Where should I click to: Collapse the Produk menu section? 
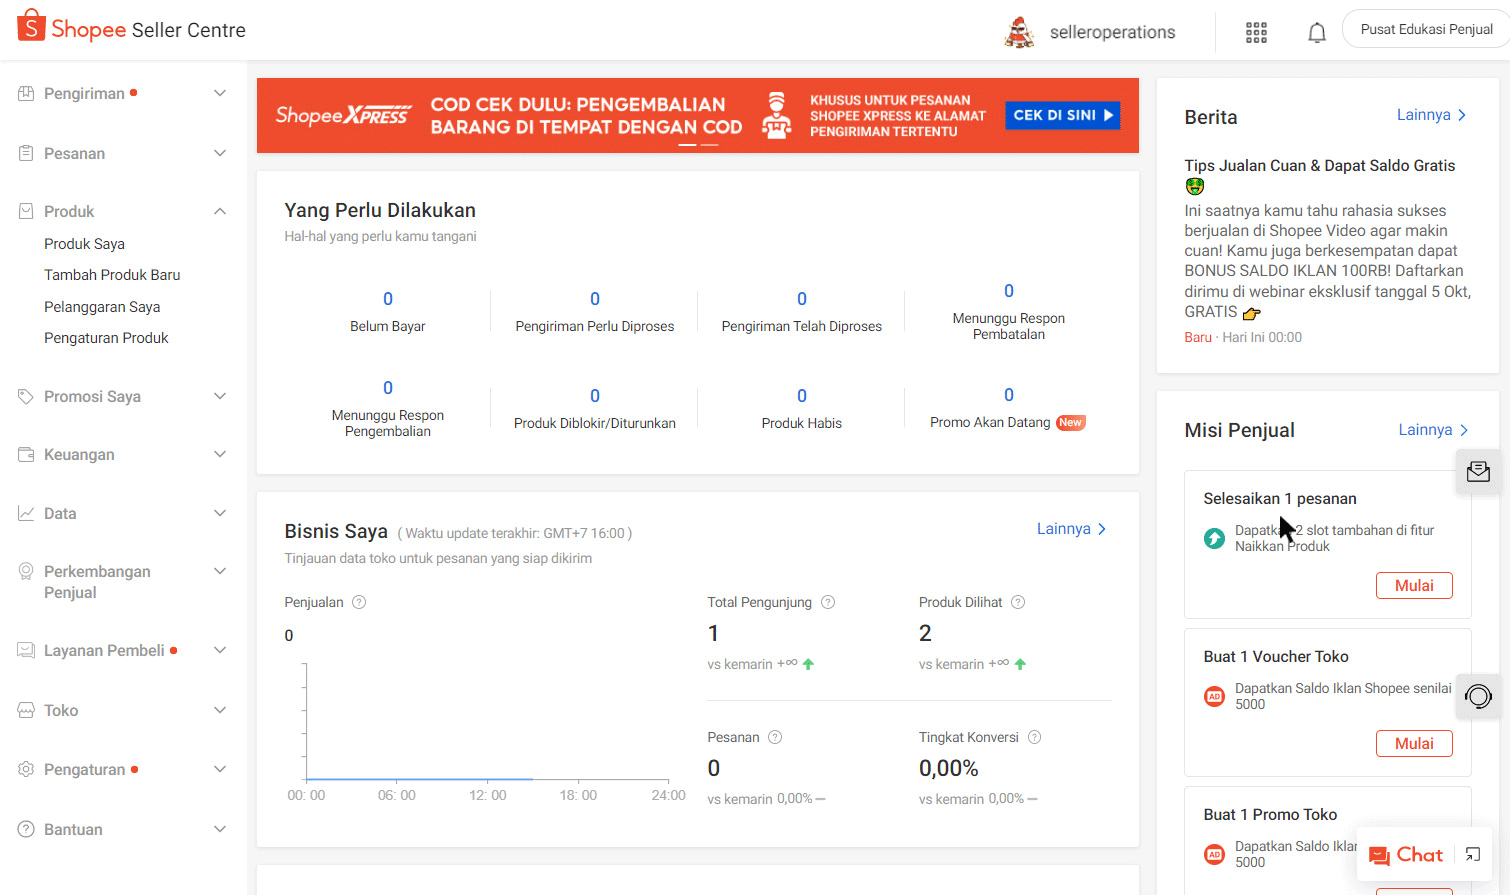pos(219,211)
